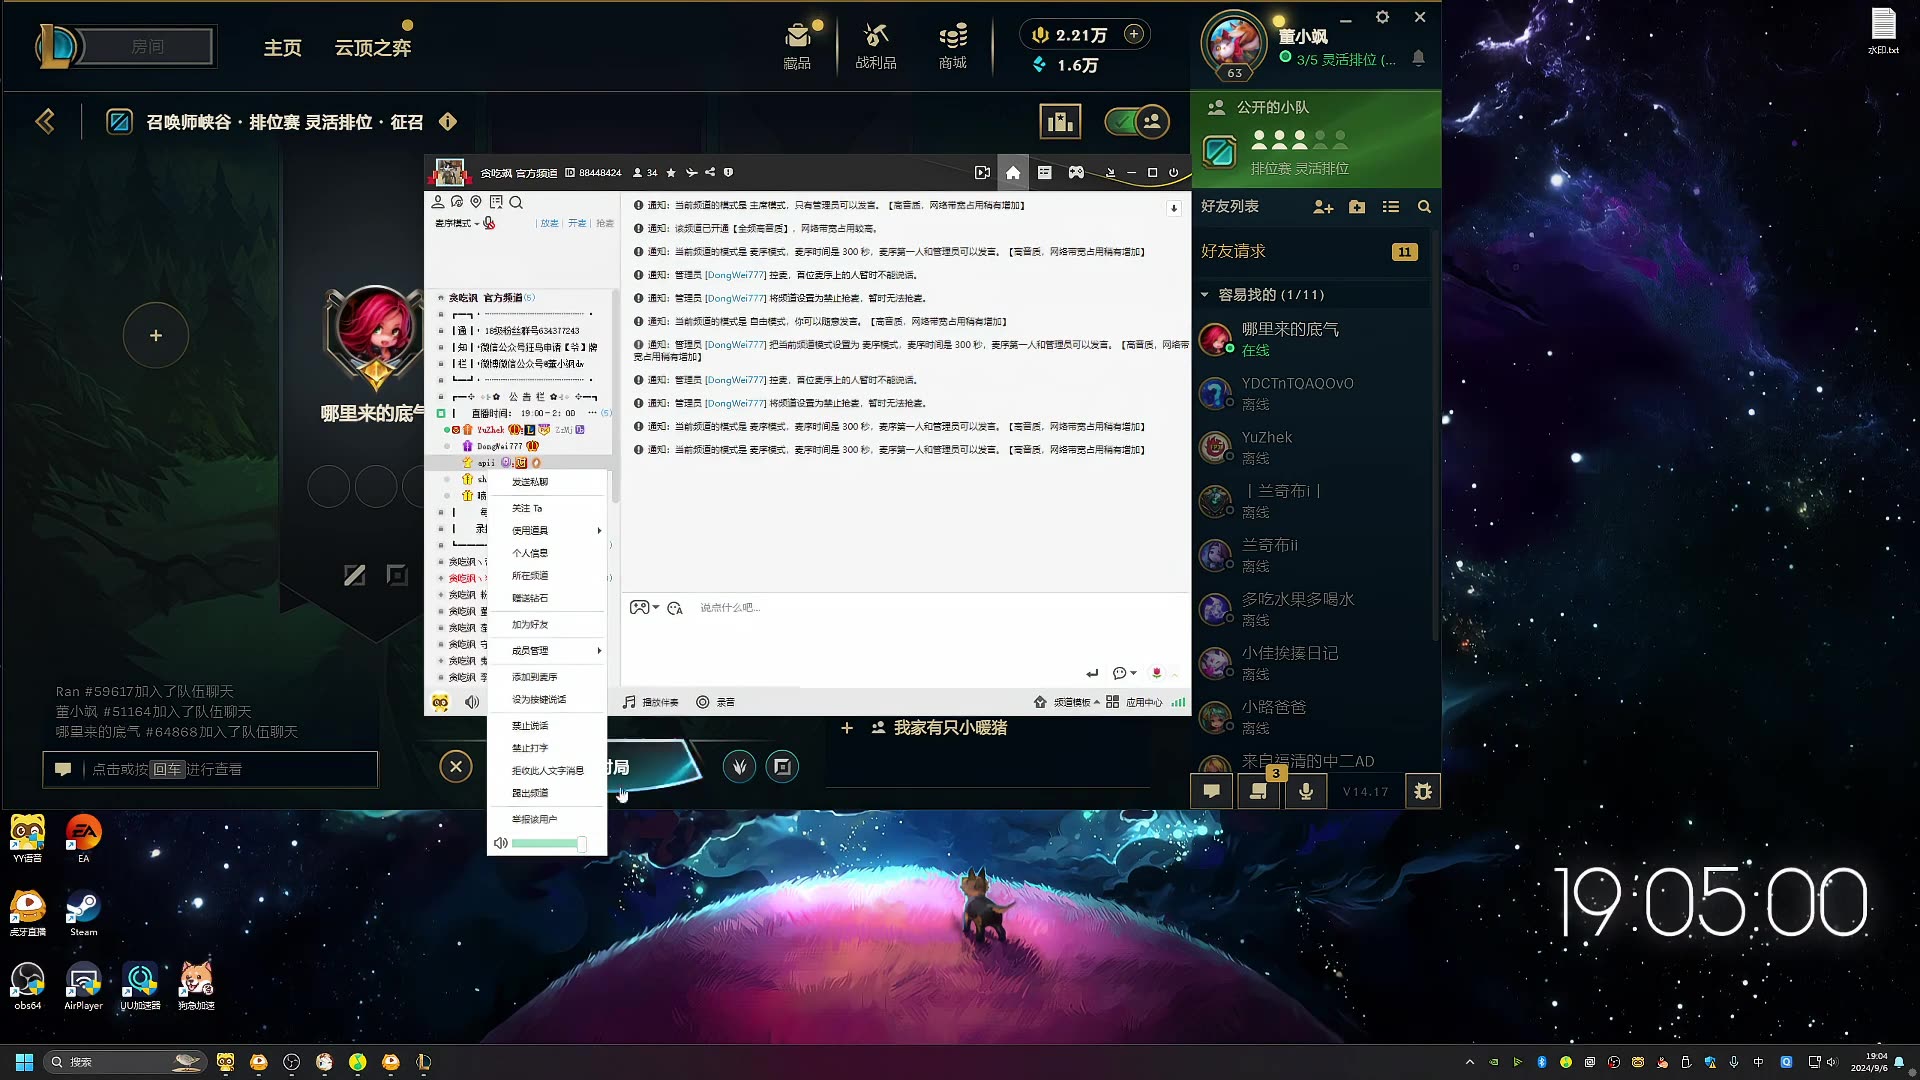Open the League 藏品 collection icon
Screen dimensions: 1920x1080
pos(797,47)
